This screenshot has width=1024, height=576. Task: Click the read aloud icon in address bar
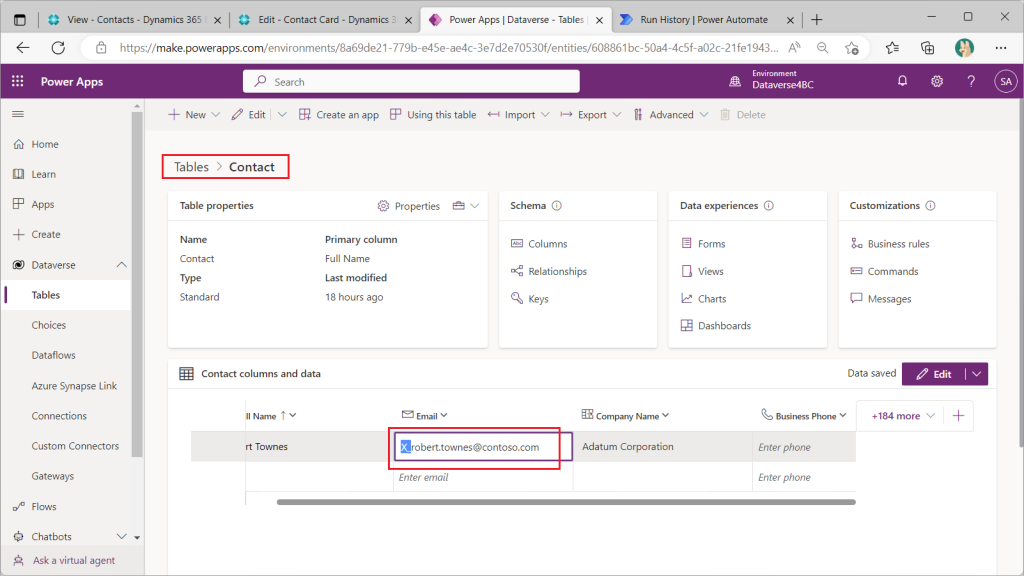click(x=794, y=48)
